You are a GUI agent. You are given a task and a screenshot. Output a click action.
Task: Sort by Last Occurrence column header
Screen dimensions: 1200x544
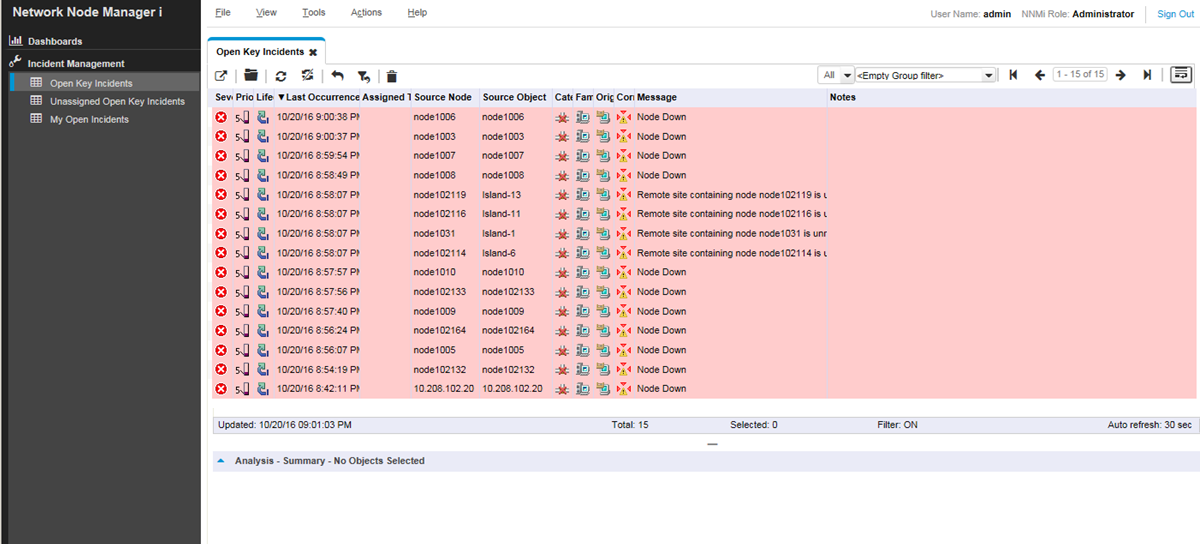click(x=318, y=97)
